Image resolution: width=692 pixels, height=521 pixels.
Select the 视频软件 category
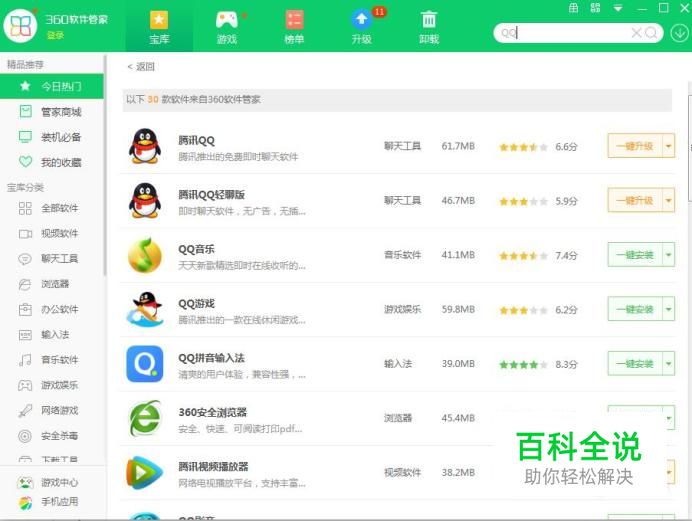pyautogui.click(x=52, y=233)
